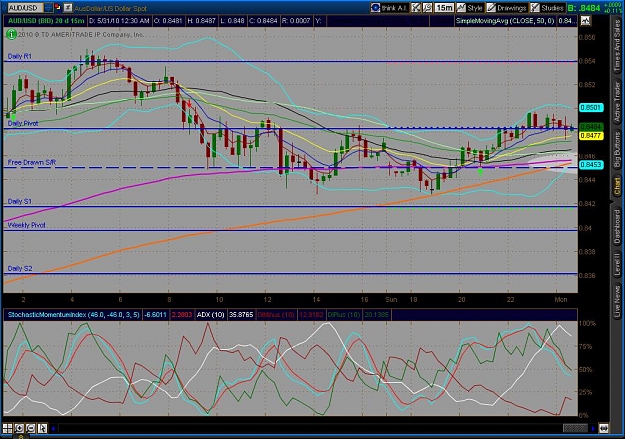Click the DIPlus (10) study label
The height and width of the screenshot is (439, 625).
click(x=344, y=315)
